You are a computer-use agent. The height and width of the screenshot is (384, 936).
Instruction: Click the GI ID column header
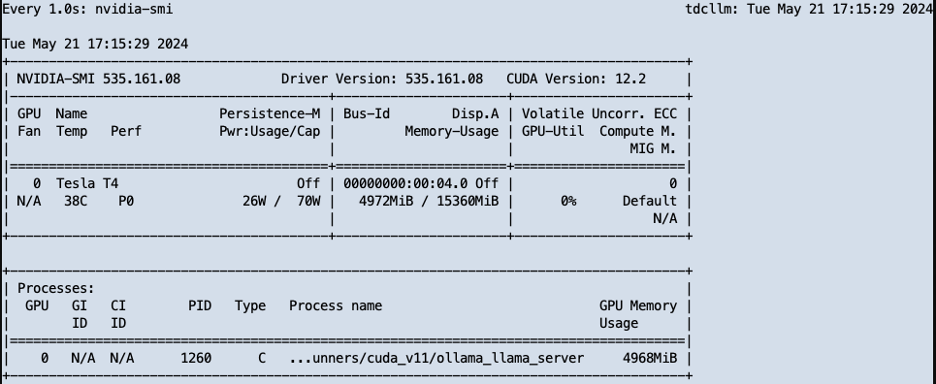click(79, 315)
